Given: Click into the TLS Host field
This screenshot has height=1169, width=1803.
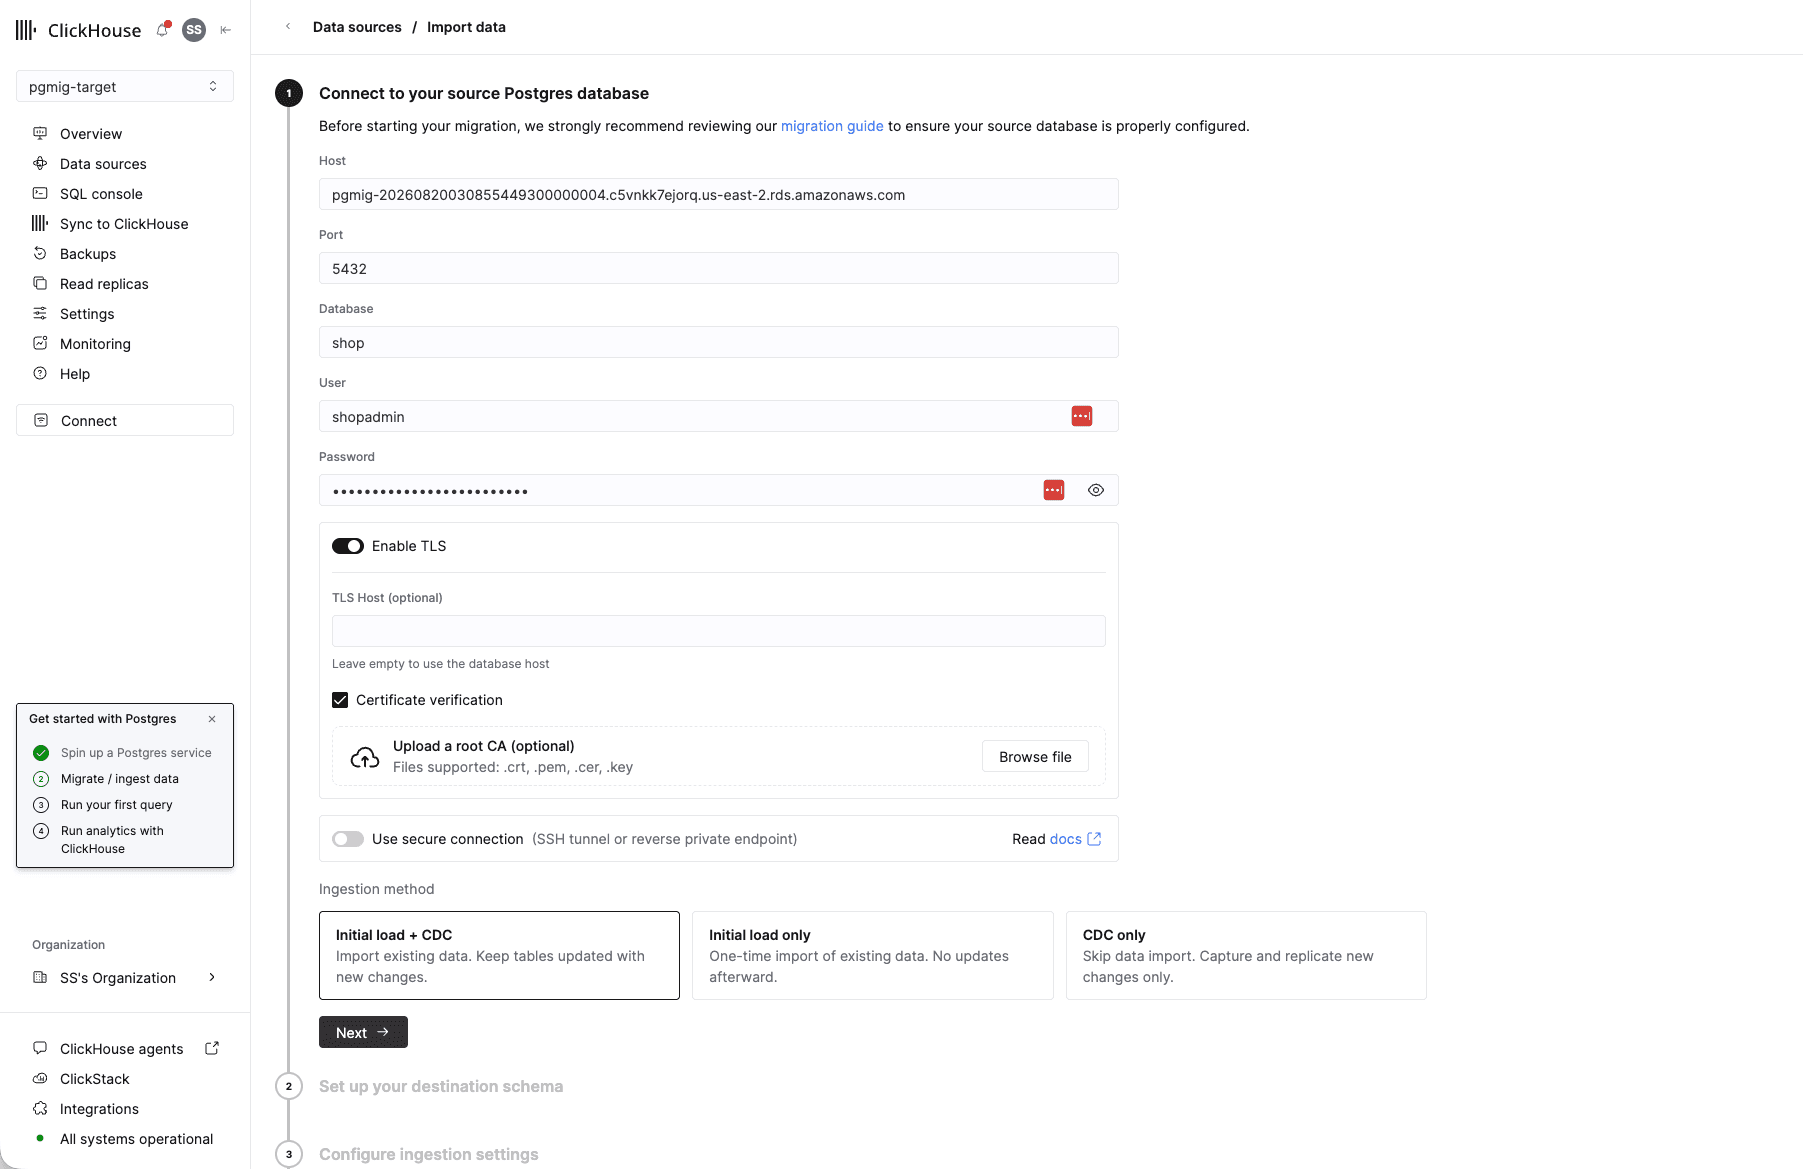Looking at the screenshot, I should pyautogui.click(x=718, y=631).
